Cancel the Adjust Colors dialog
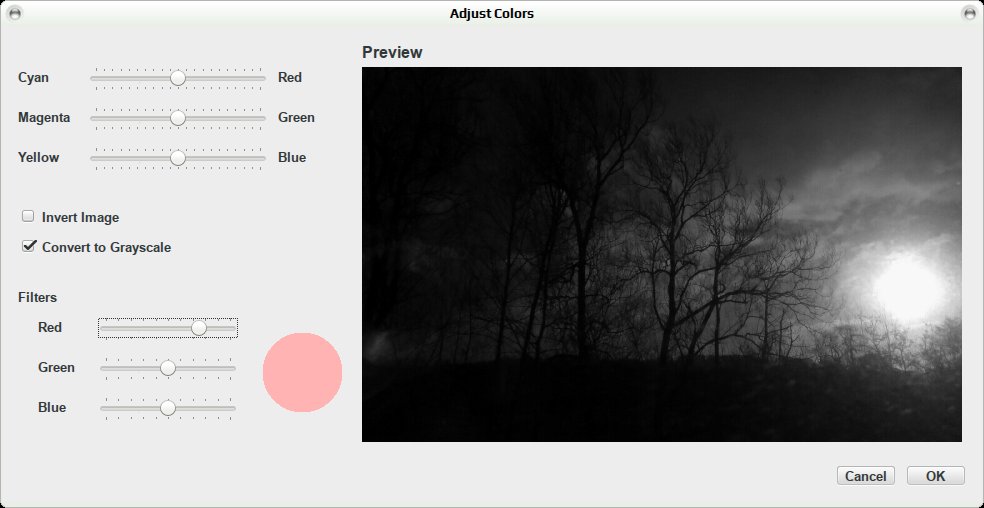 (865, 476)
